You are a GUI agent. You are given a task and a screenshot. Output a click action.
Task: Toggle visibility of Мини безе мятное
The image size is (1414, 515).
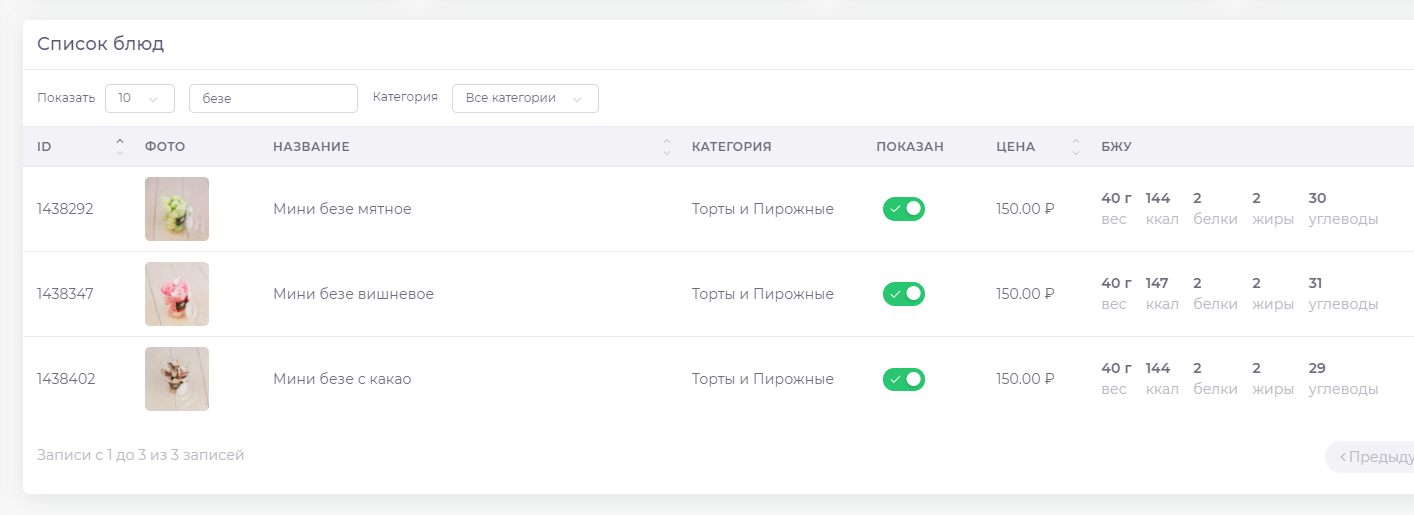click(903, 209)
